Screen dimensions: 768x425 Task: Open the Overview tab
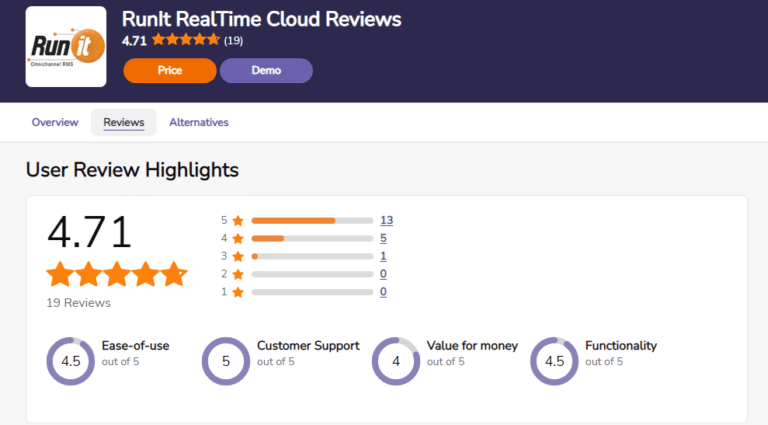[x=55, y=123]
